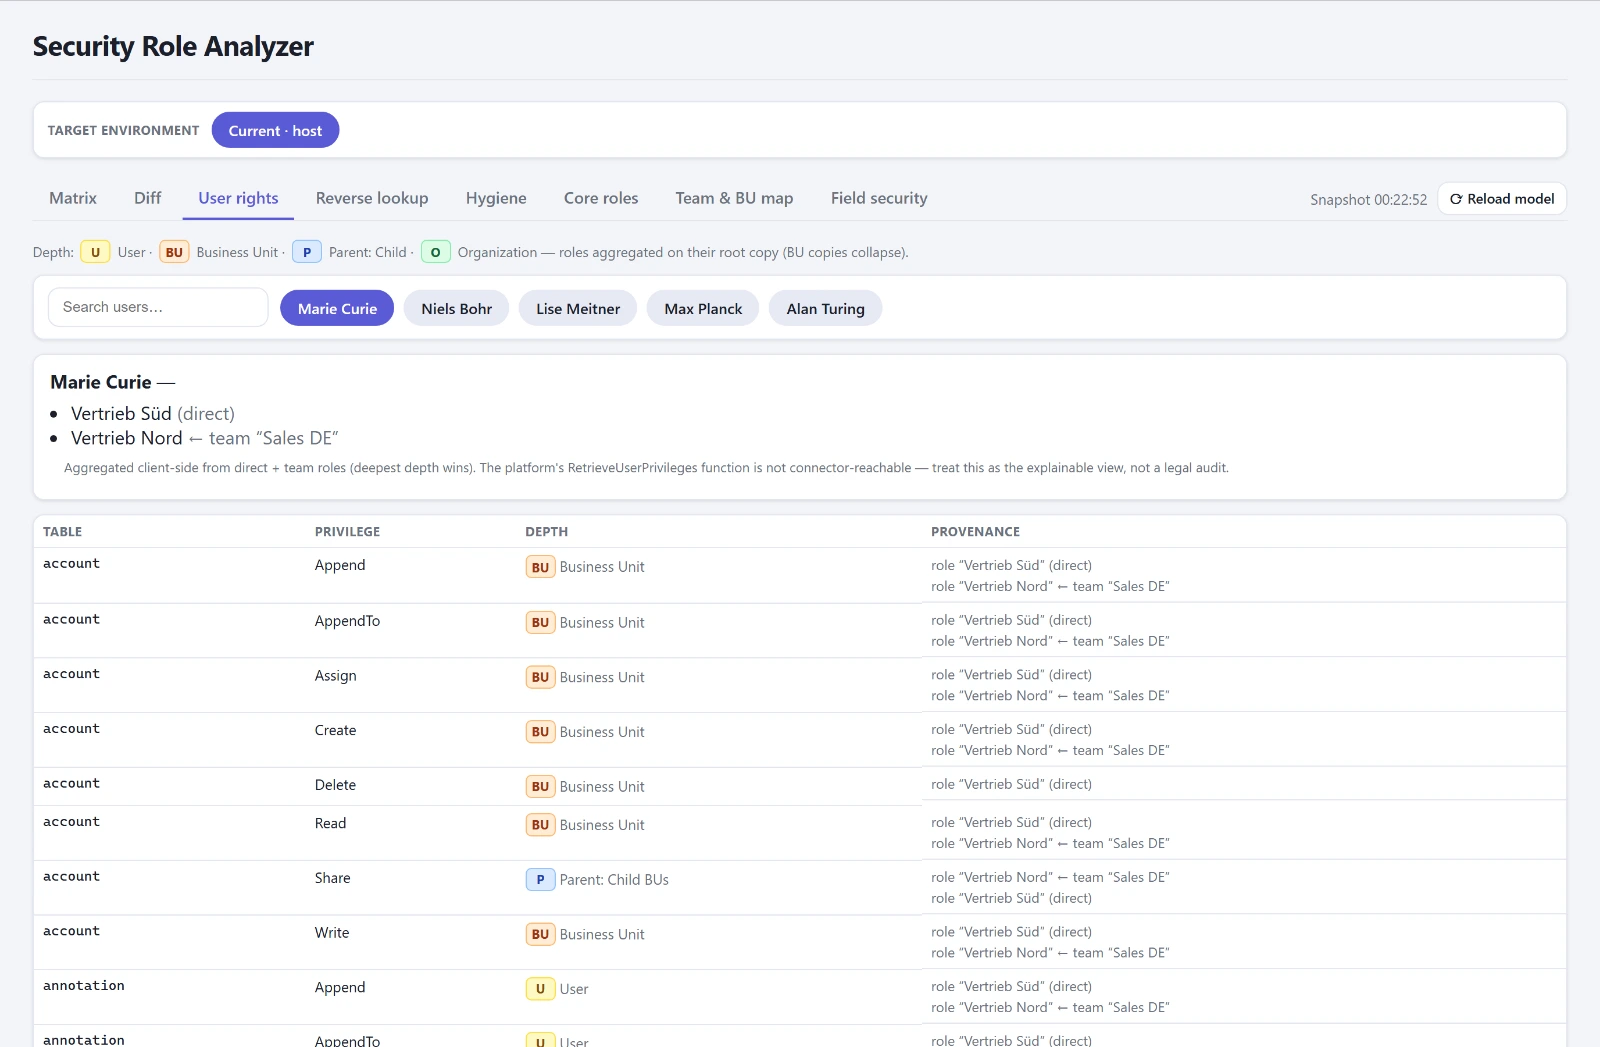Click the Snapshot 00:22:52 timestamp
The image size is (1600, 1047).
coord(1368,200)
